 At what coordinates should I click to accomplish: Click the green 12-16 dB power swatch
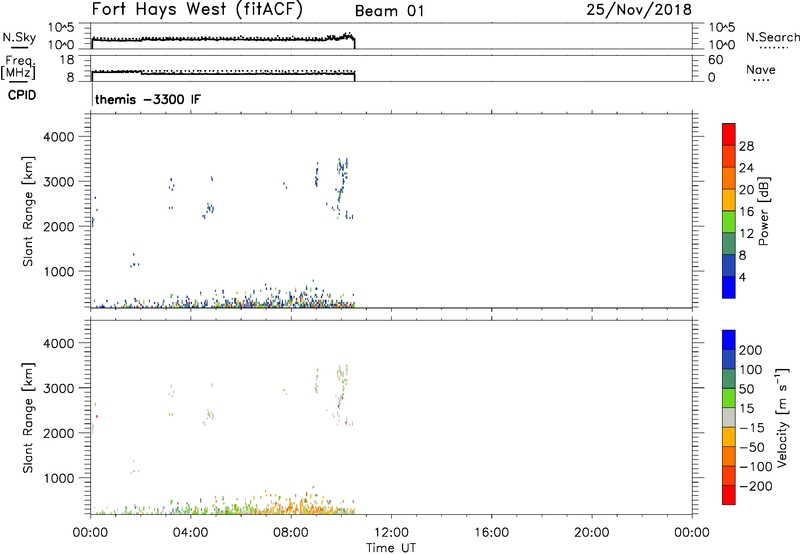click(x=729, y=221)
